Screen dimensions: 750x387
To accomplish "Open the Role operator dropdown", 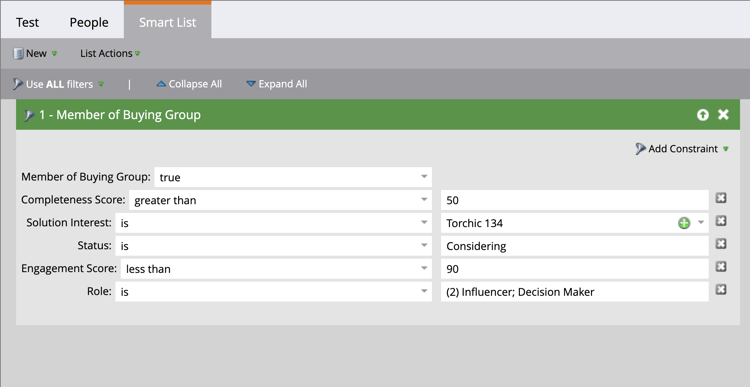I will click(x=274, y=292).
